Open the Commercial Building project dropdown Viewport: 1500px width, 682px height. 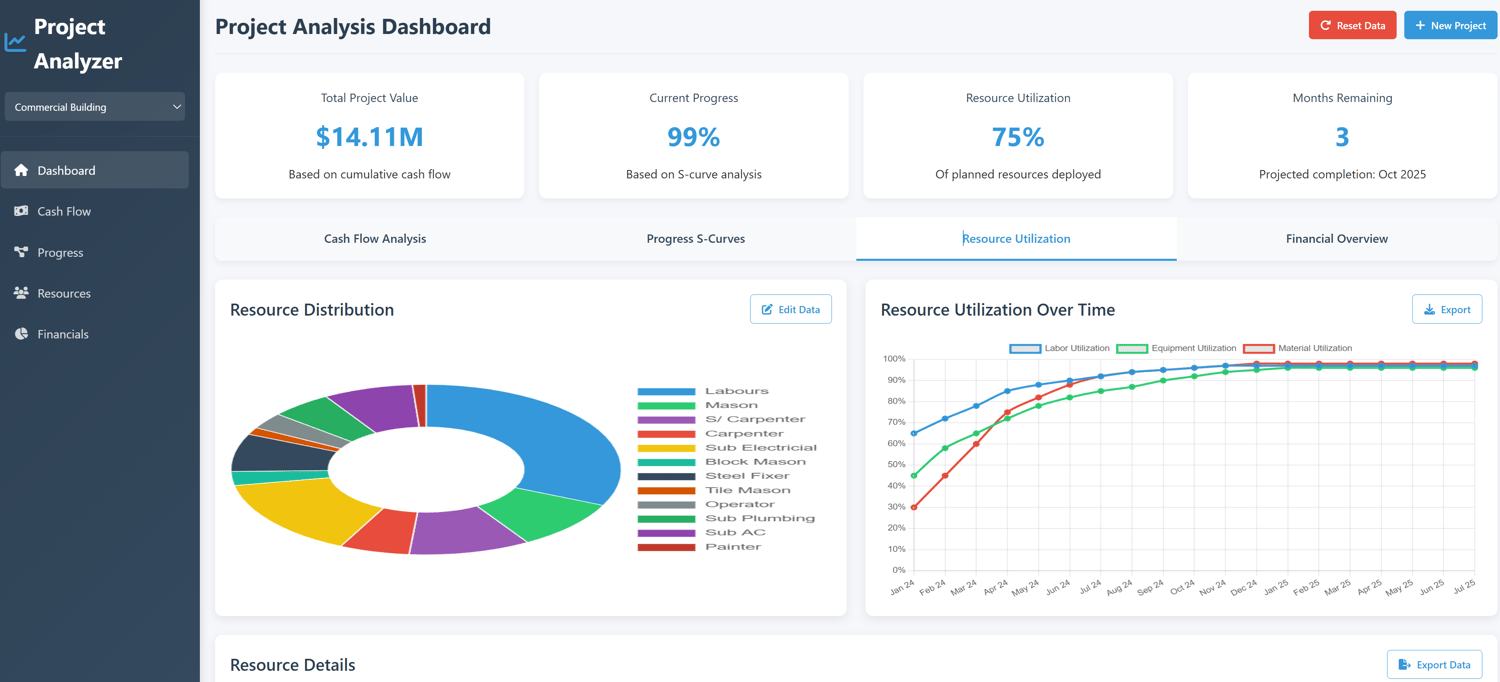[x=95, y=107]
